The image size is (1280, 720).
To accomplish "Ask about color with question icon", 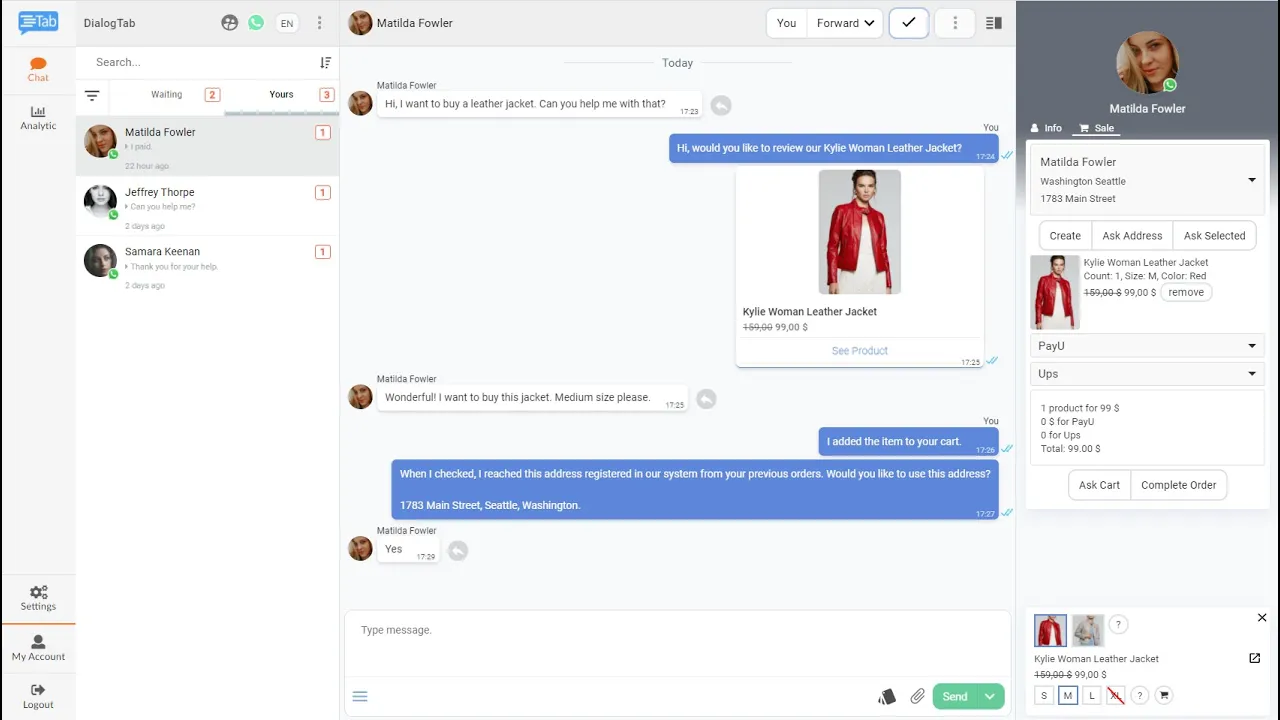I will pyautogui.click(x=1118, y=625).
